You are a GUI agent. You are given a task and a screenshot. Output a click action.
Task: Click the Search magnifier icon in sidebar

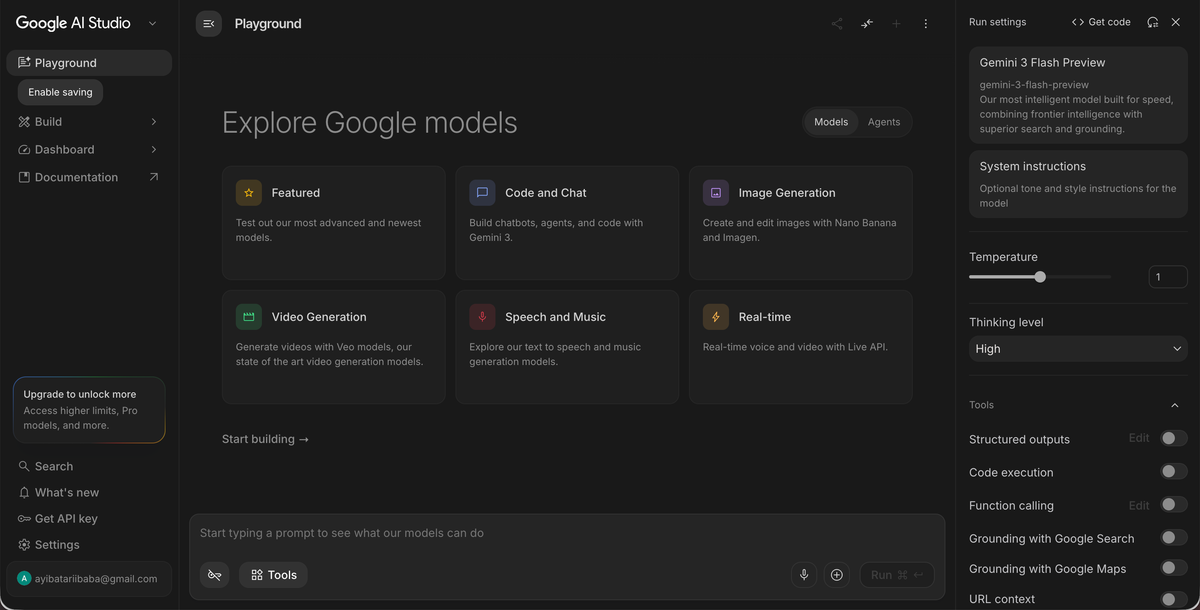[24, 466]
